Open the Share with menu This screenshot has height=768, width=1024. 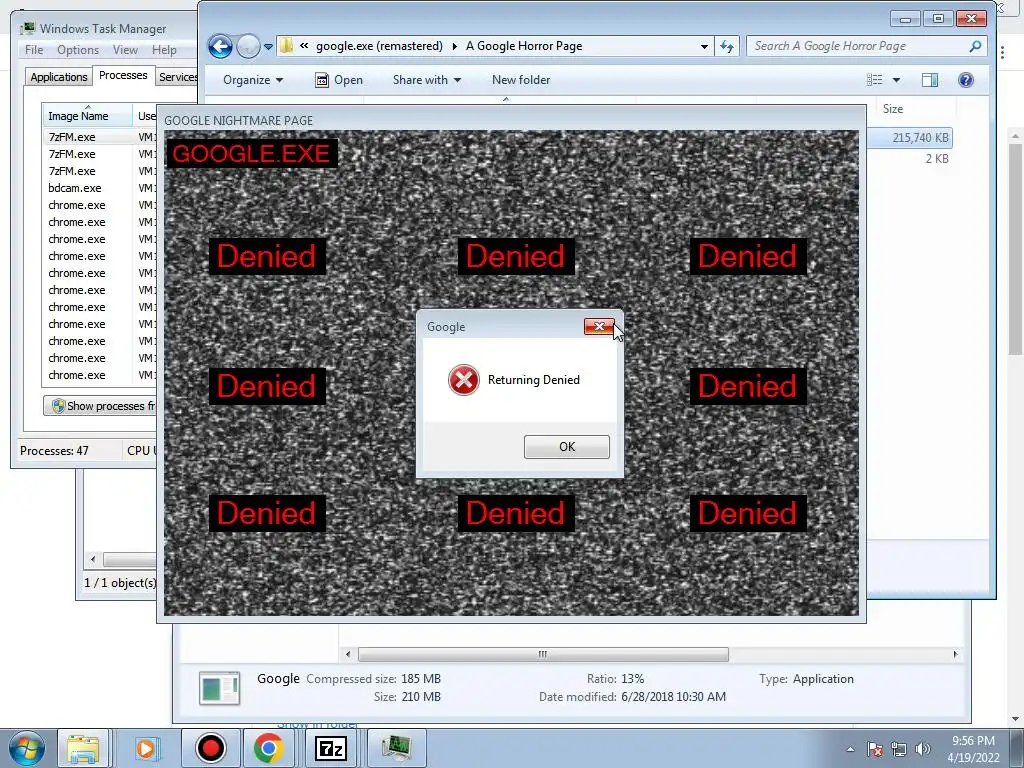point(426,80)
